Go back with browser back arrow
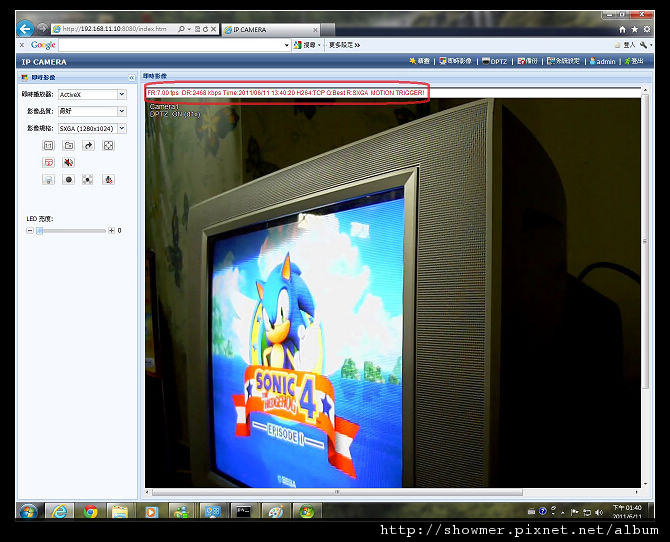The width and height of the screenshot is (670, 542). (26, 29)
